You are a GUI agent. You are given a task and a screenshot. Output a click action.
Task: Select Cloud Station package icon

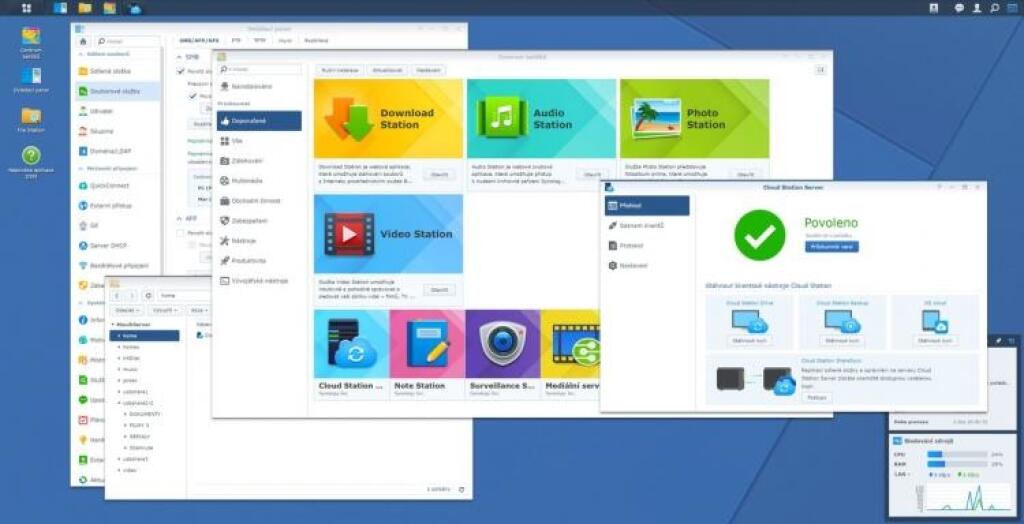351,344
